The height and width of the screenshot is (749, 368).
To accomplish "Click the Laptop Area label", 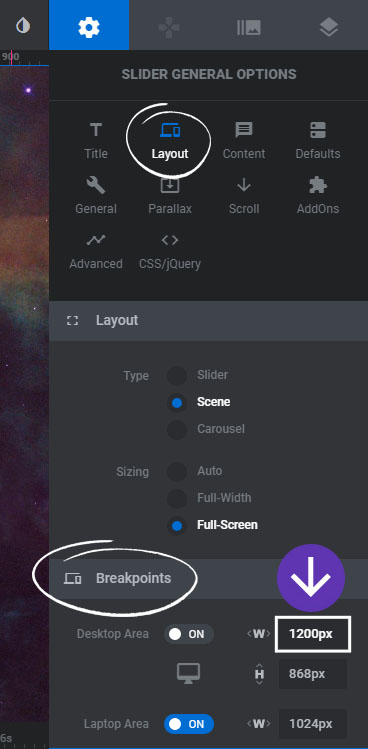I will (116, 724).
